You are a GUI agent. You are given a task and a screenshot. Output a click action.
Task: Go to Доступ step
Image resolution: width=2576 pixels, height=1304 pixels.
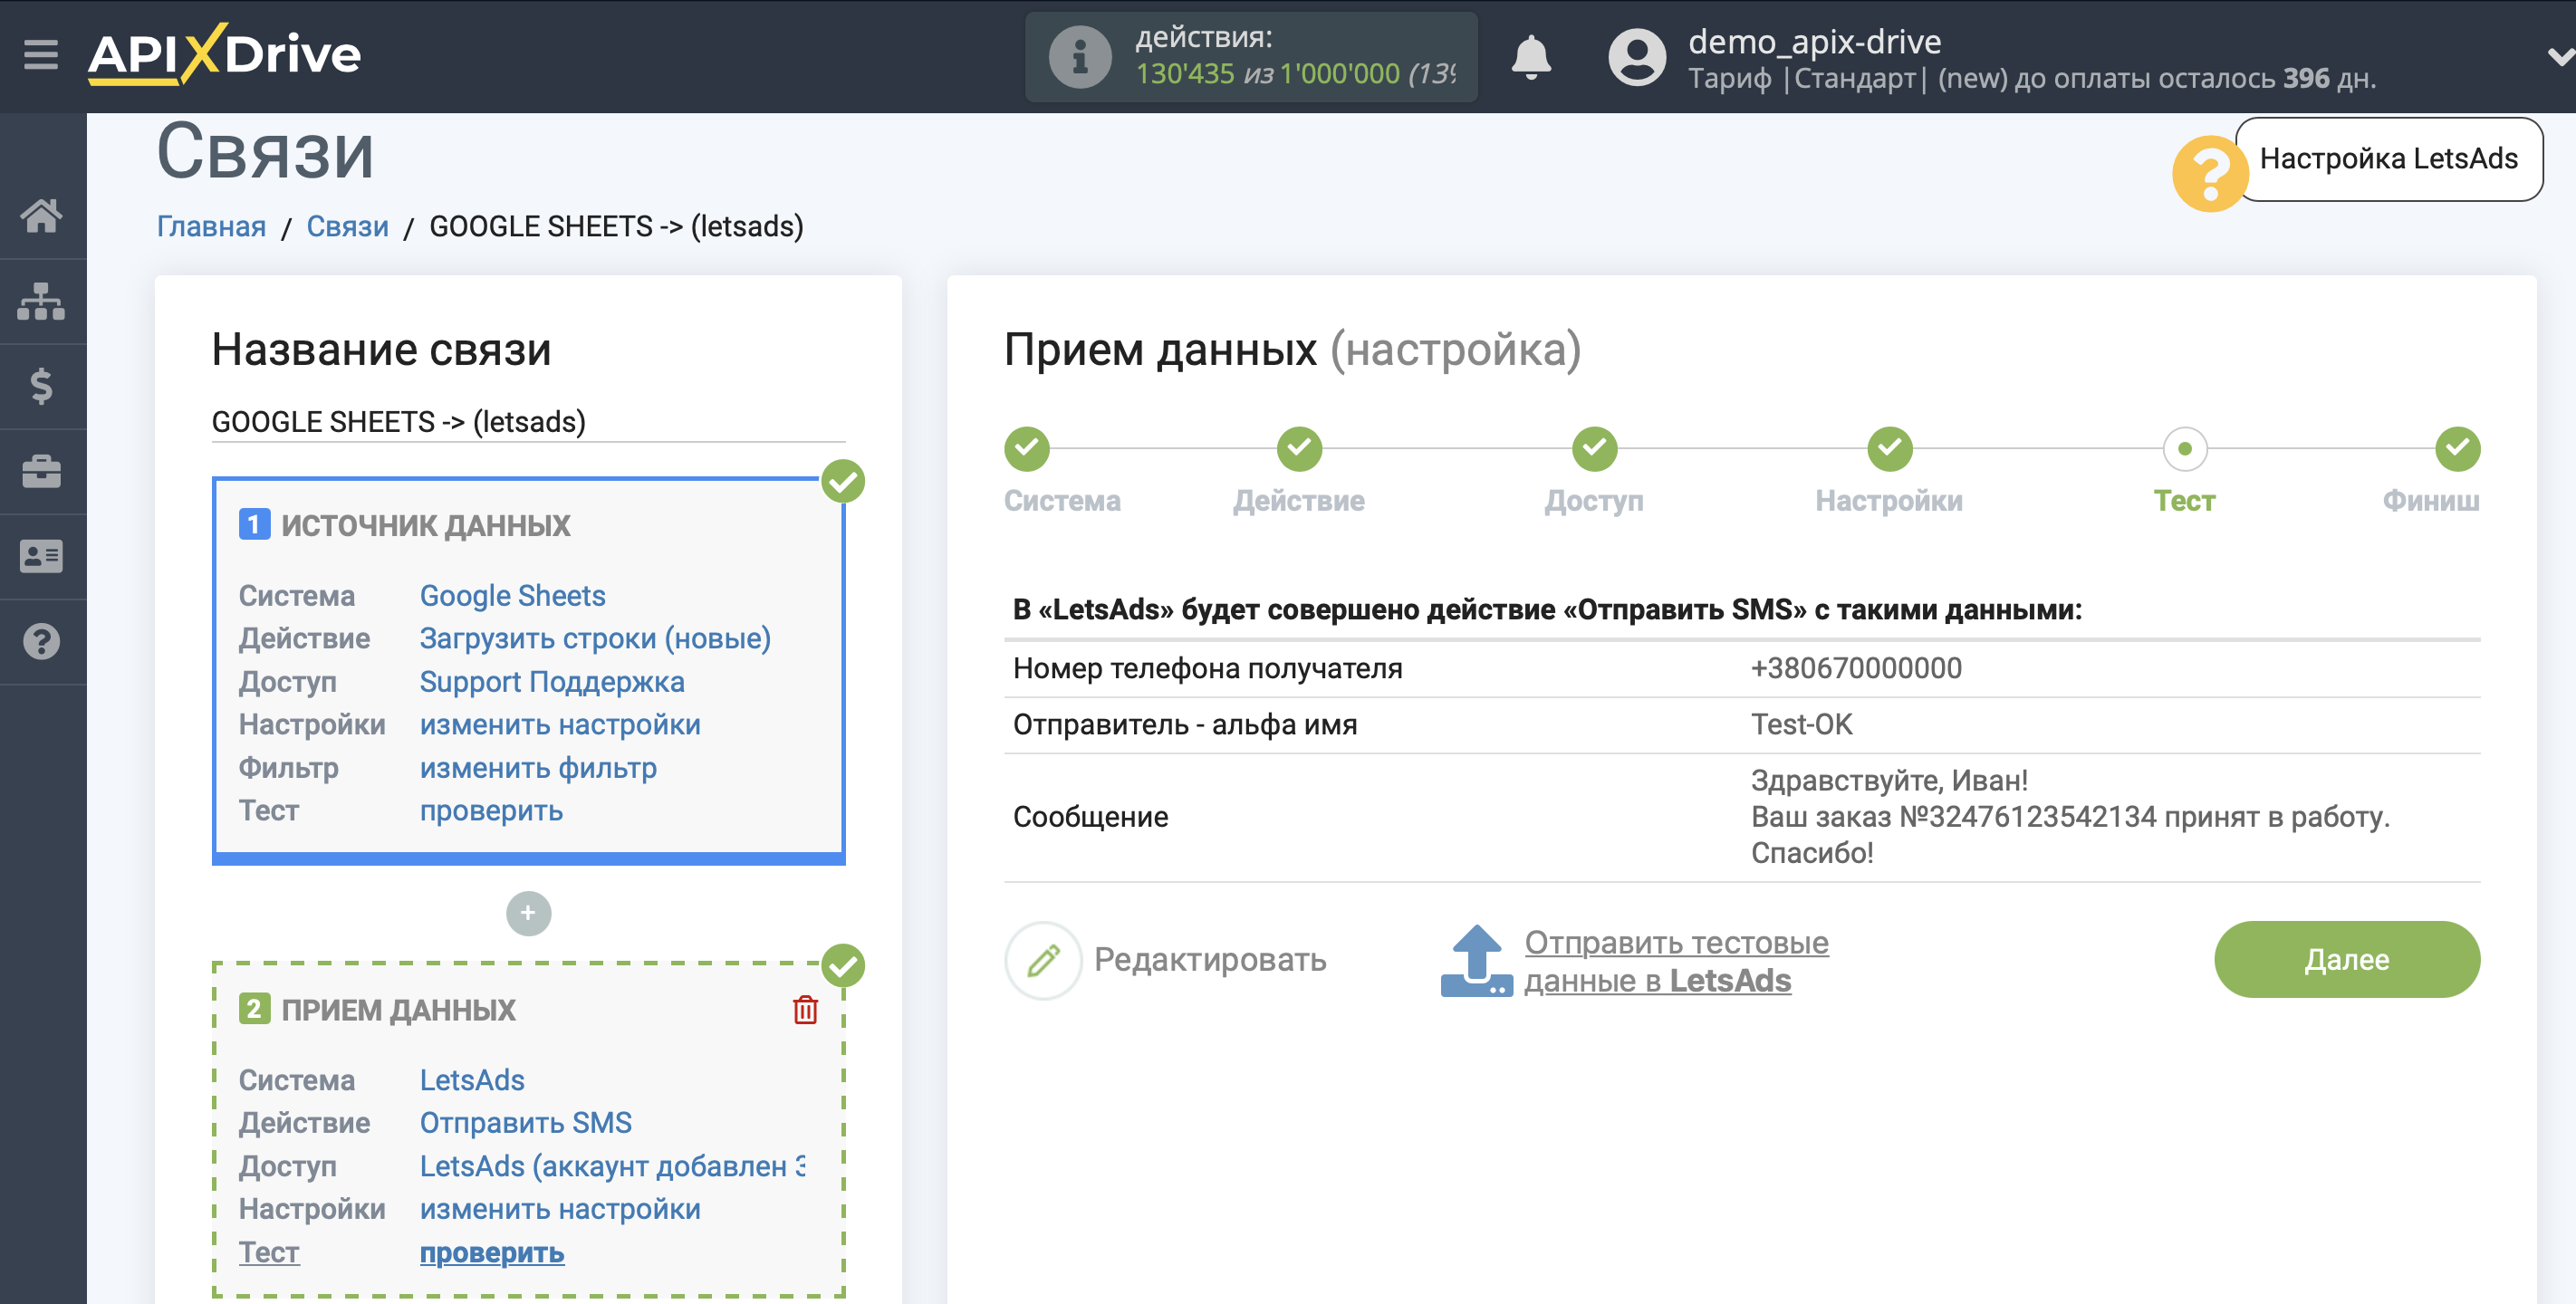[x=1594, y=449]
